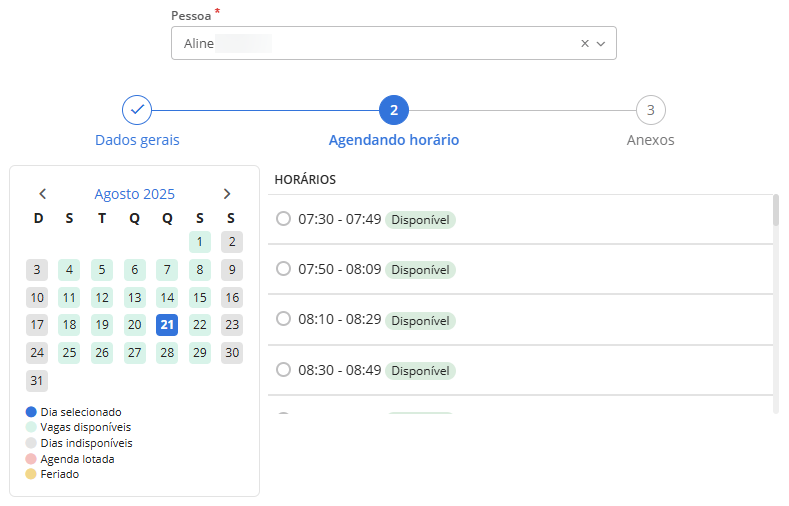Viewport: 789px width, 506px height.
Task: Choose the 08:10 - 08:29 time slot
Action: (283, 320)
